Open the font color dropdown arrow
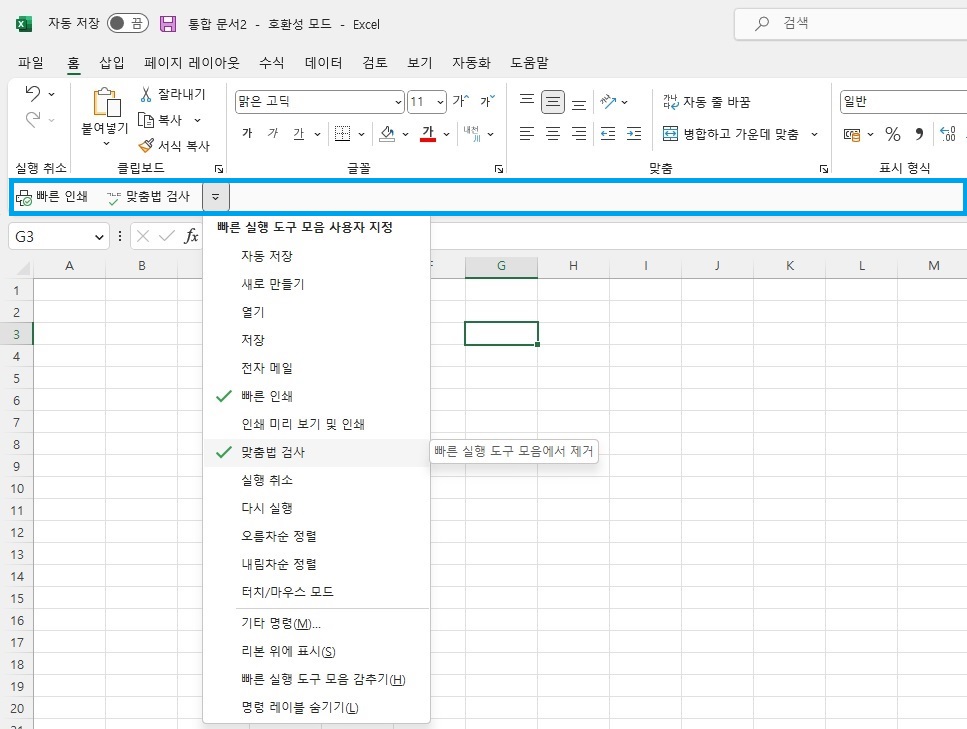Viewport: 967px width, 729px height. 446,134
